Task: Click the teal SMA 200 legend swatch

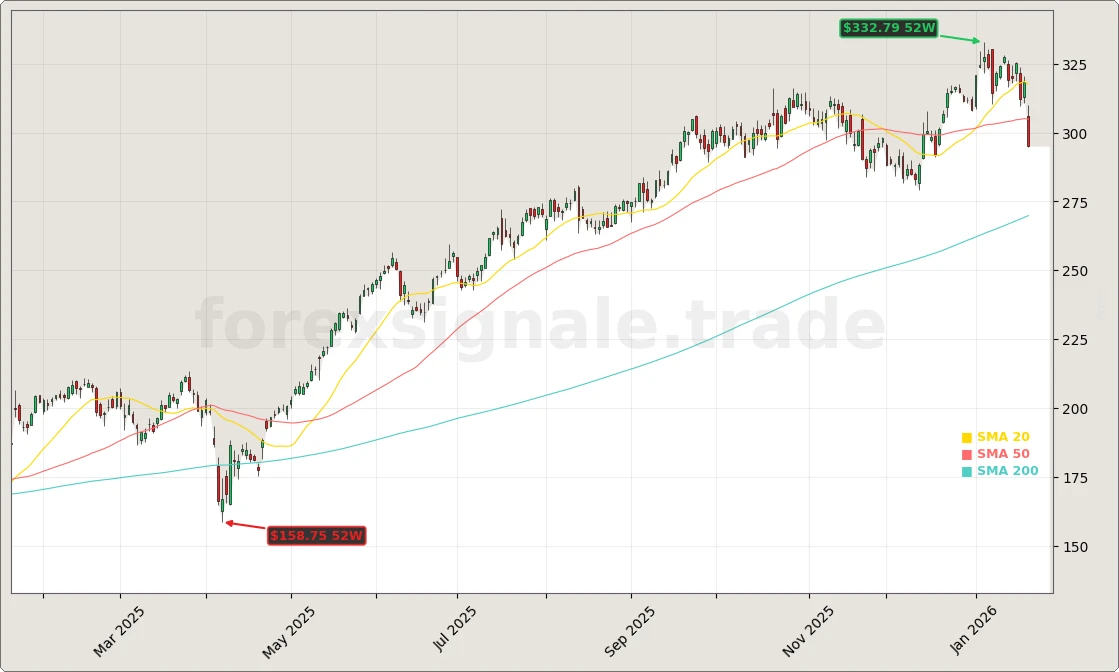Action: pyautogui.click(x=966, y=472)
